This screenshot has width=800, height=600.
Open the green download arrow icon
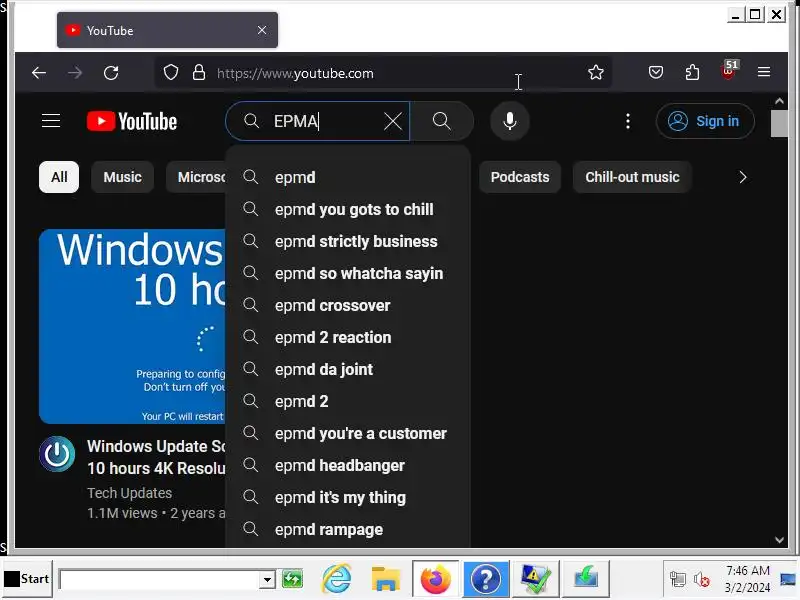586,579
